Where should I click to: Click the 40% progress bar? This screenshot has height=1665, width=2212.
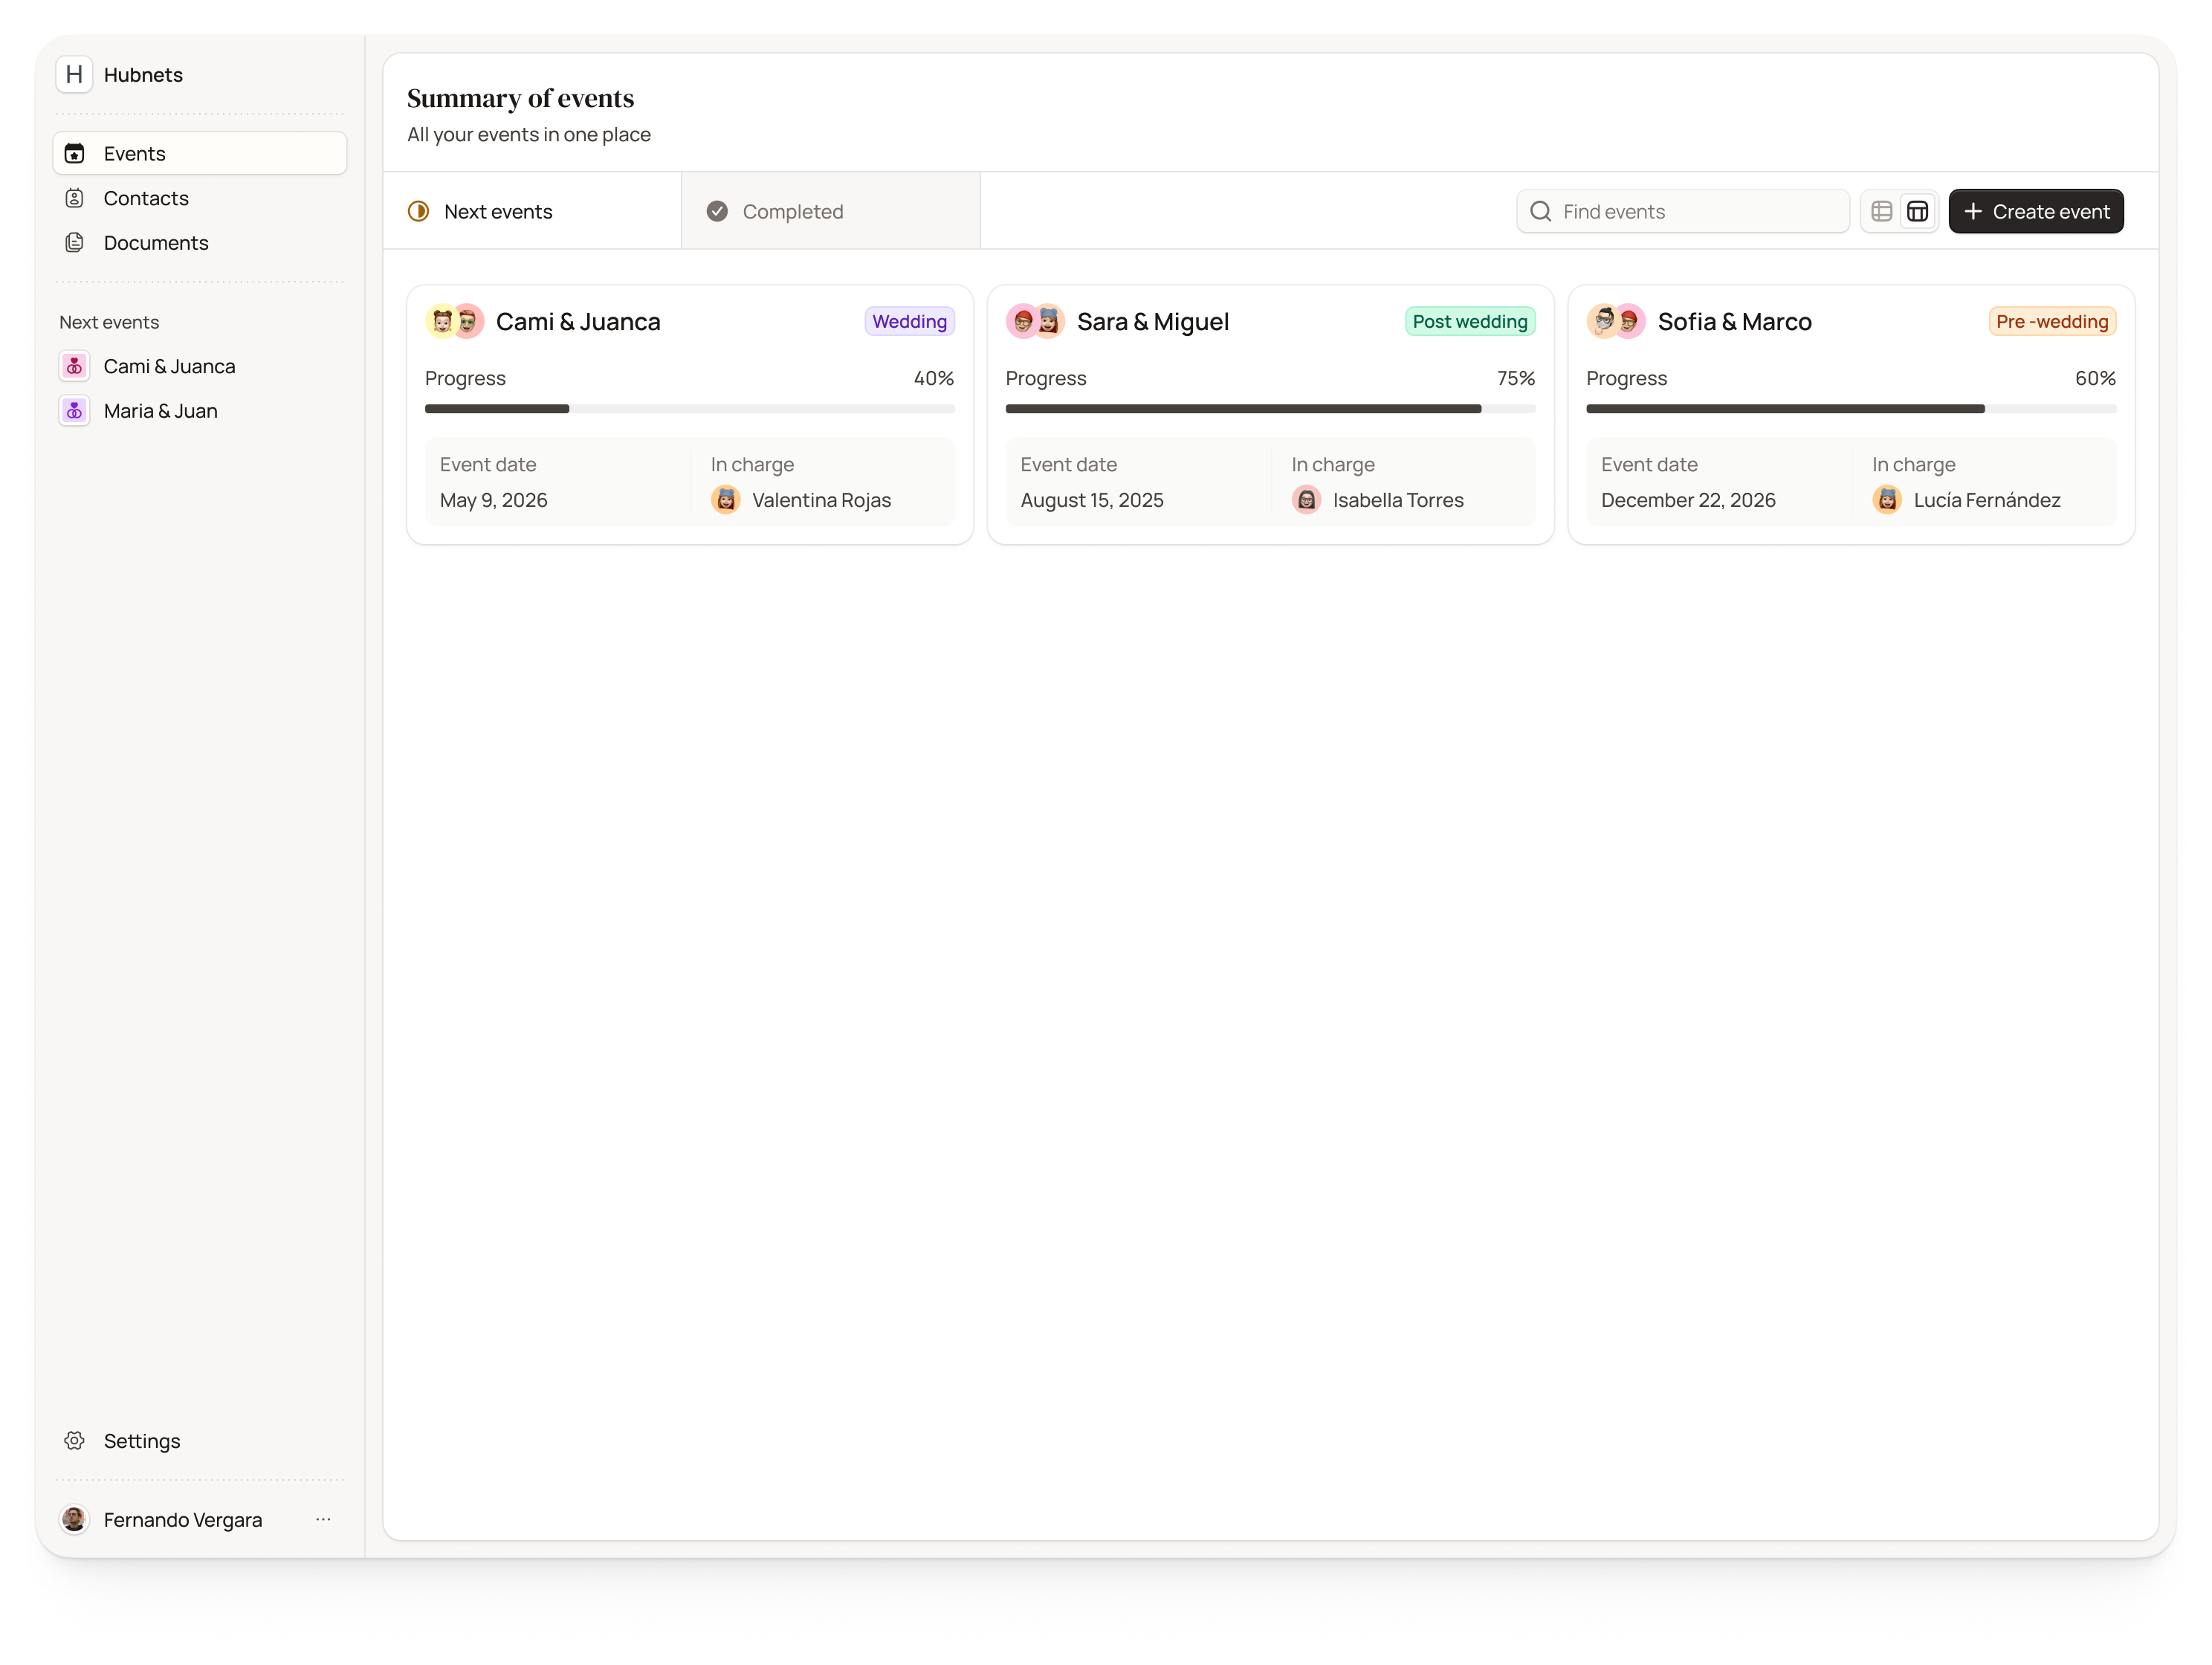tap(690, 409)
